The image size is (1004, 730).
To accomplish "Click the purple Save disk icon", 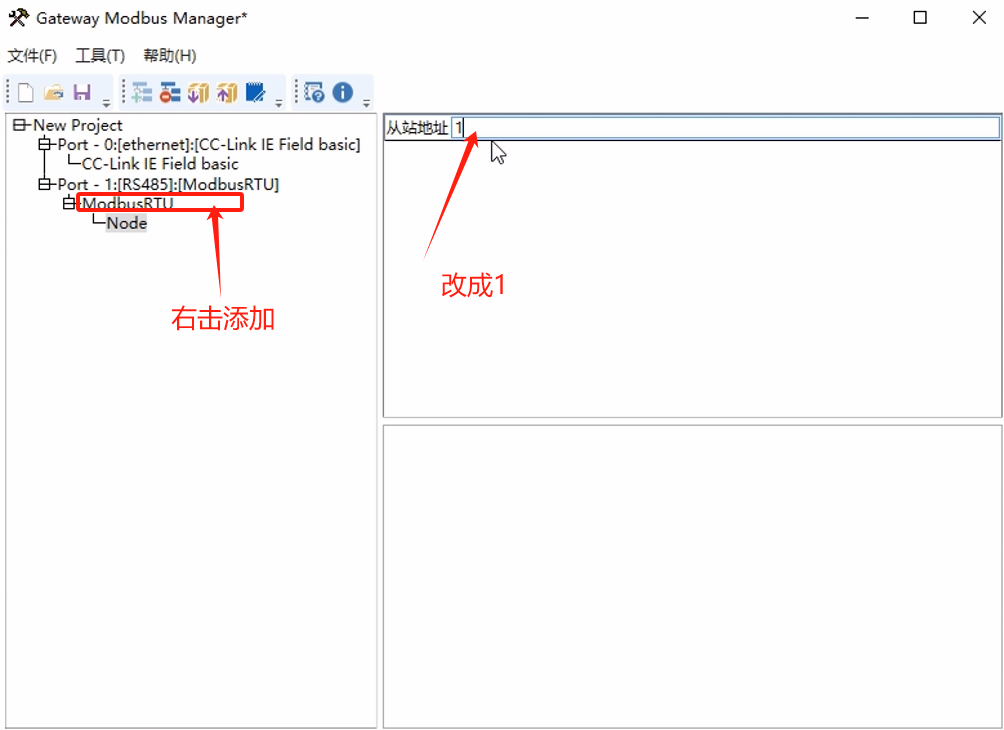I will (82, 93).
